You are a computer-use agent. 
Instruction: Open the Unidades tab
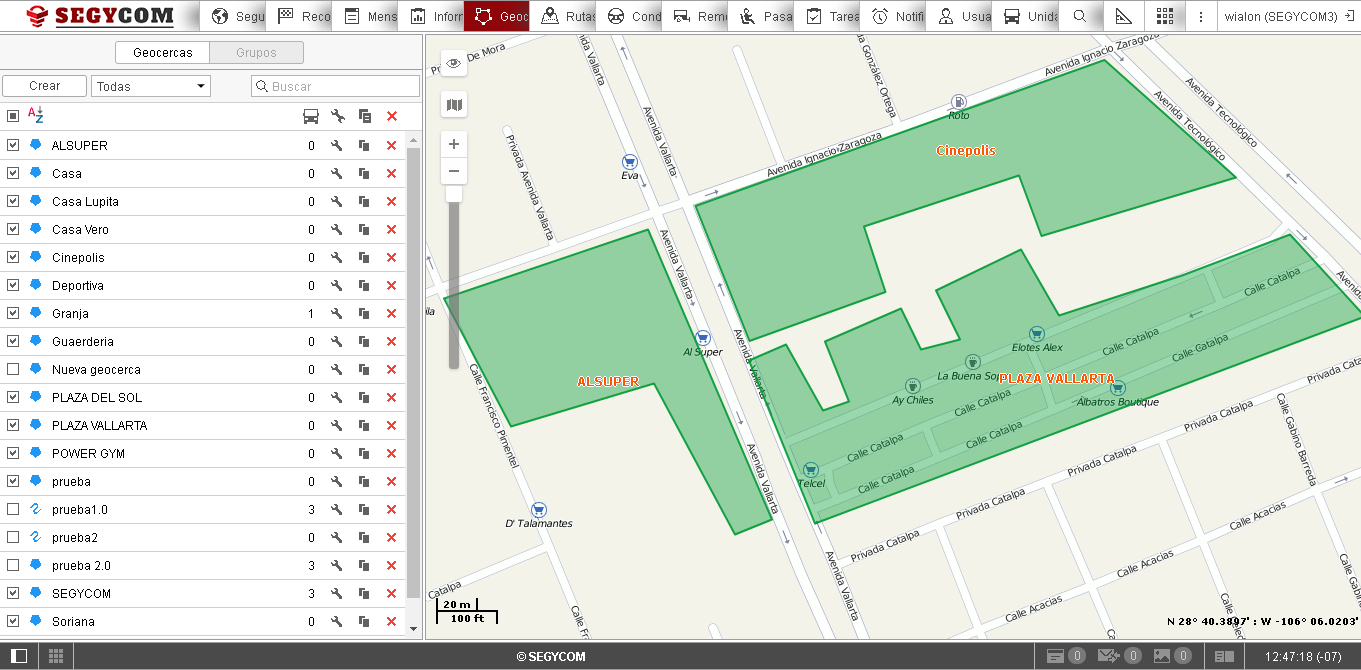click(1025, 16)
